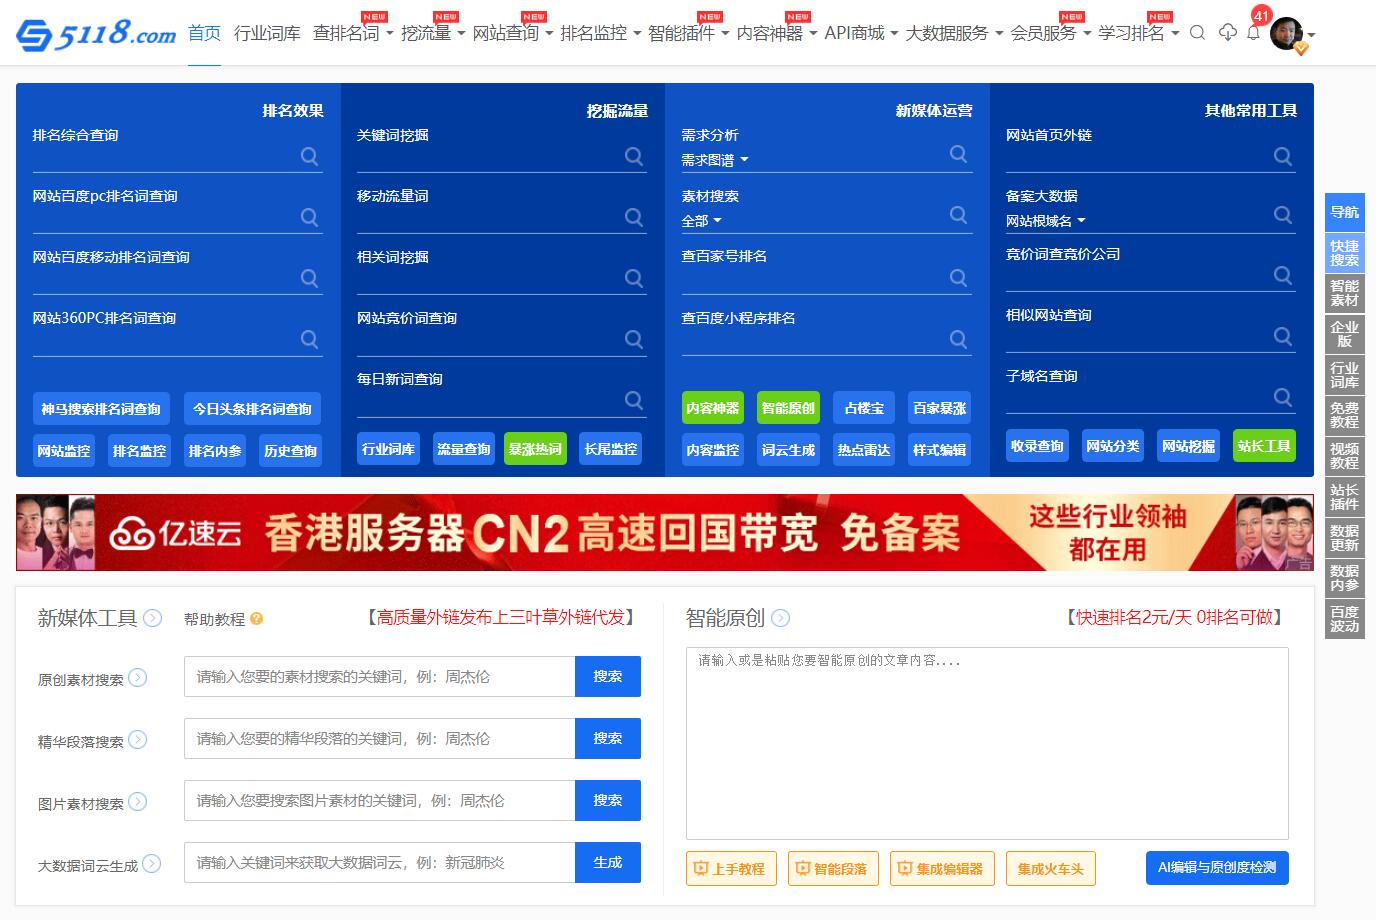Image resolution: width=1376 pixels, height=920 pixels.
Task: Open the notifications bell icon
Action: coord(1253,33)
